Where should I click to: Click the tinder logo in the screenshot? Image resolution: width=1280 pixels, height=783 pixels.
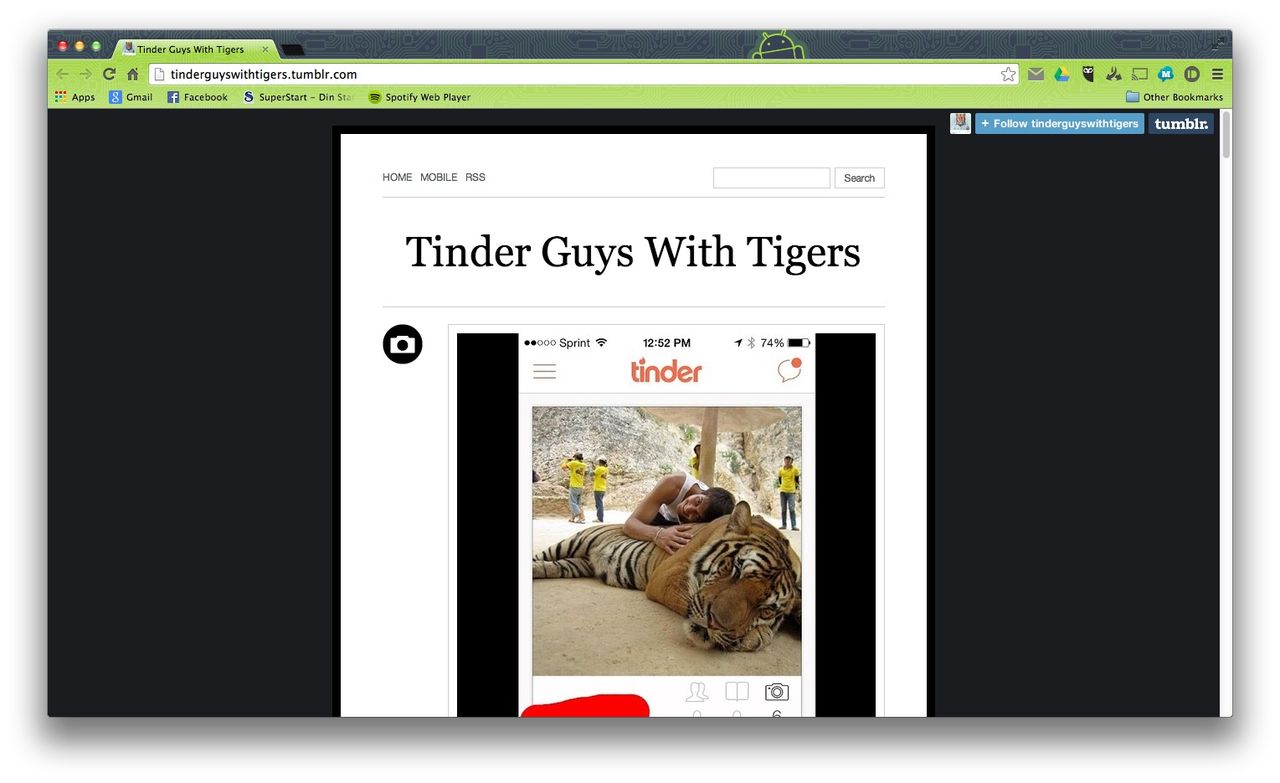point(666,371)
